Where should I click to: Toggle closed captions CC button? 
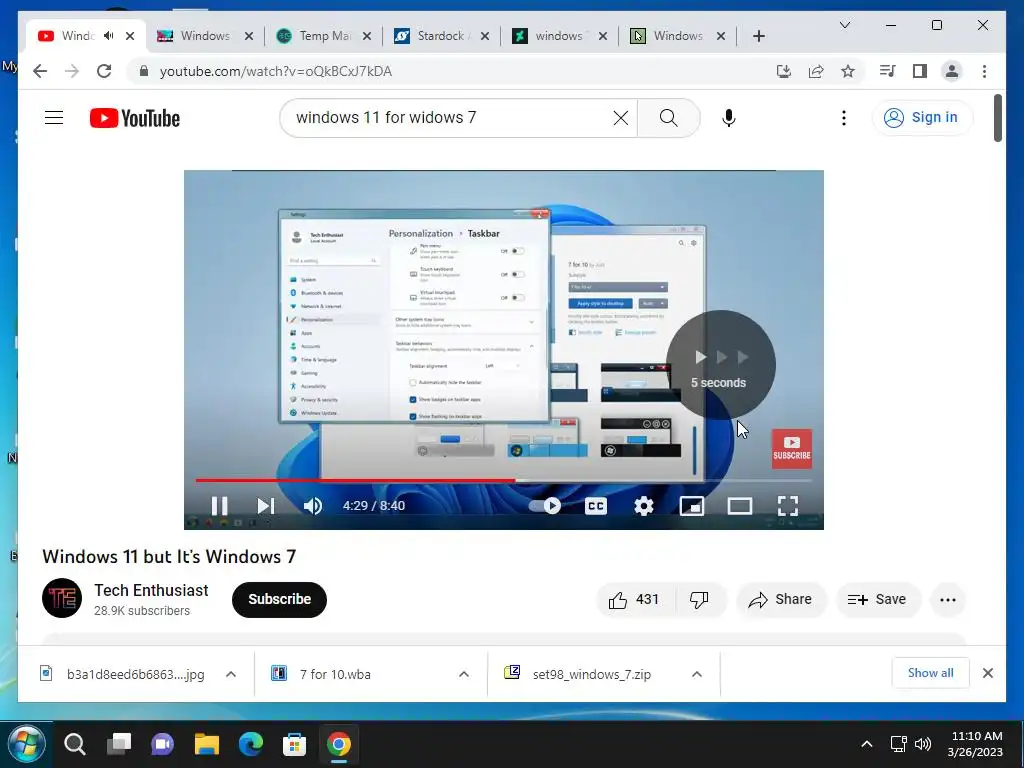coord(596,505)
